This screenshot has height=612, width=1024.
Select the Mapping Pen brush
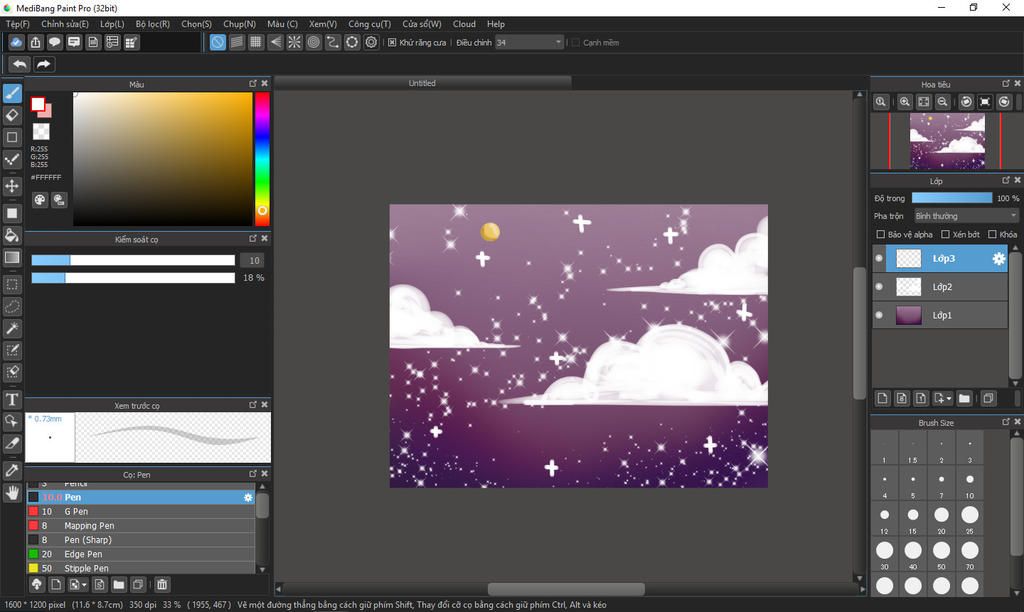tap(140, 526)
